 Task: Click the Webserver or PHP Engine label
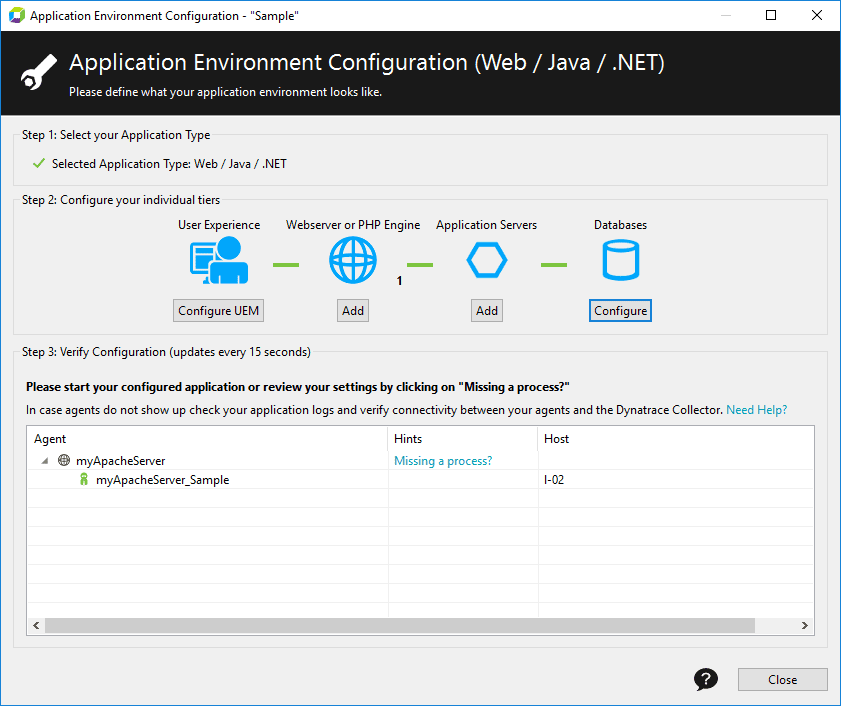coord(353,225)
